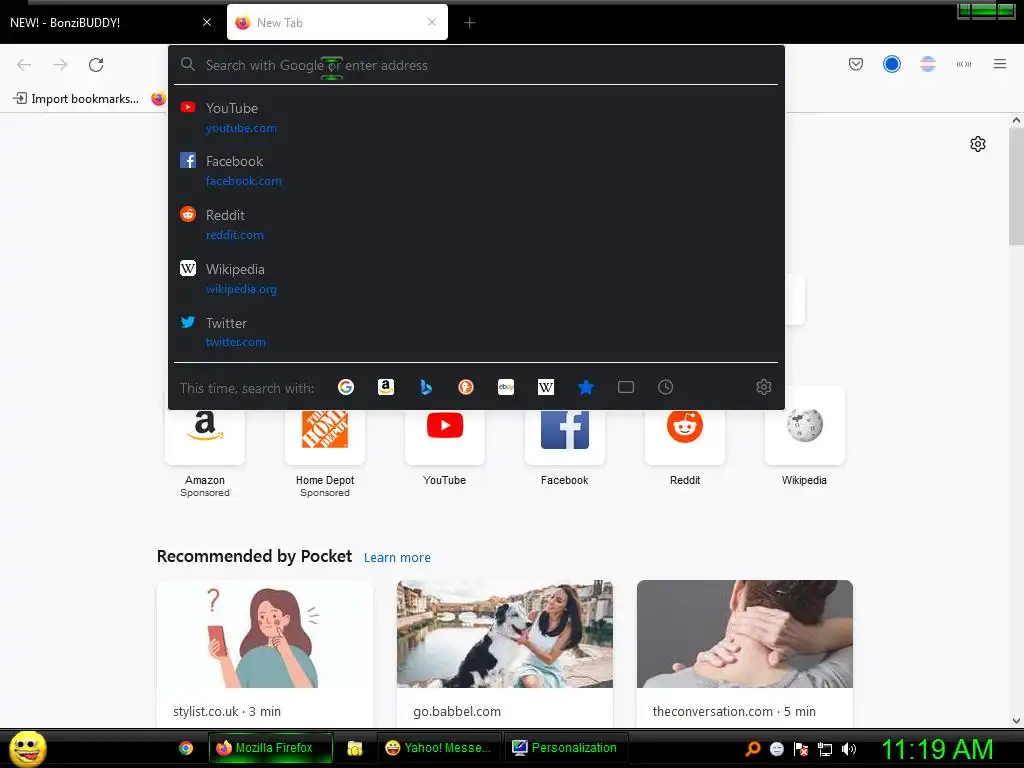The height and width of the screenshot is (768, 1024).
Task: Switch to the NEW! - BonziBUDDY! tab
Action: [x=110, y=22]
